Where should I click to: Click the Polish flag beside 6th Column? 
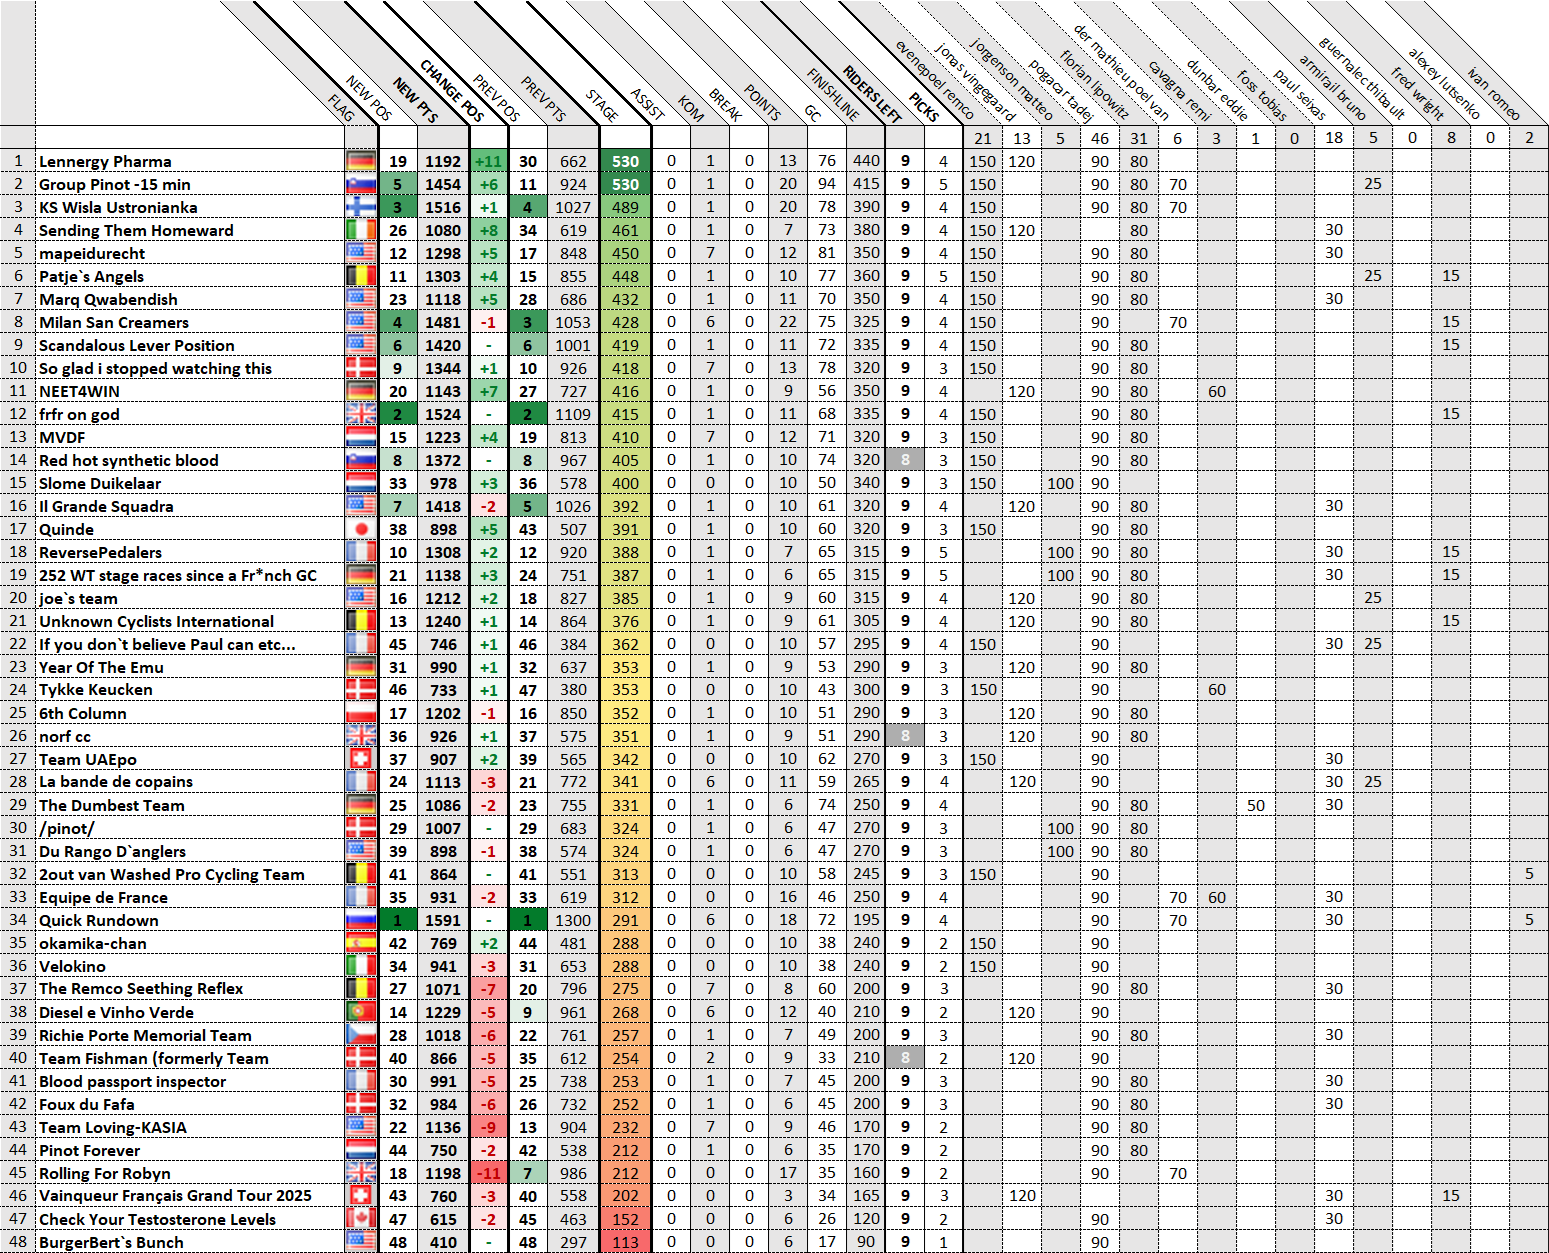[x=361, y=713]
